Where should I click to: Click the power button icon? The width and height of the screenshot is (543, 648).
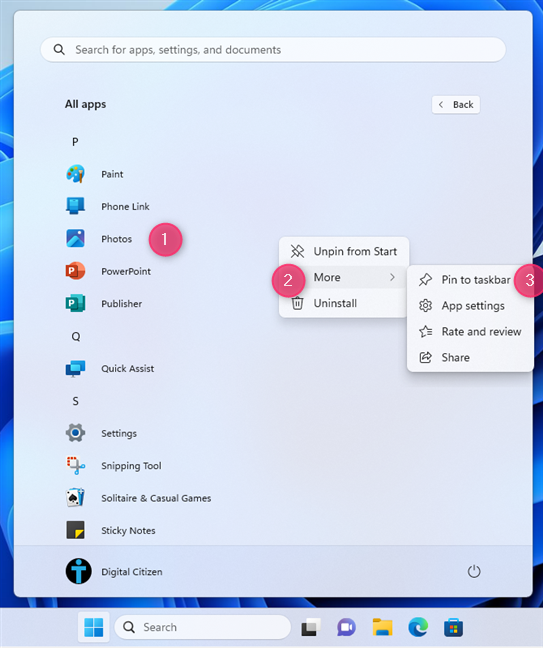pyautogui.click(x=474, y=572)
